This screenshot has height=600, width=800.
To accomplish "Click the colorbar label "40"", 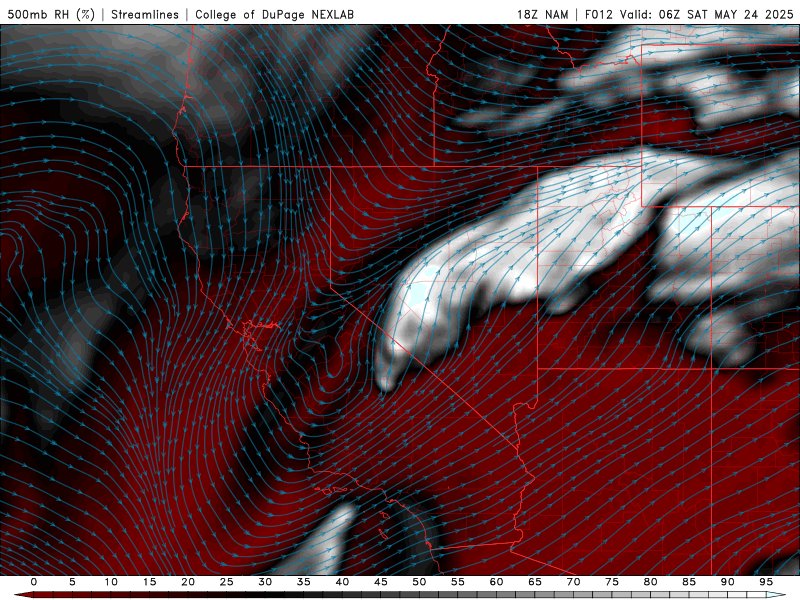I will pyautogui.click(x=342, y=582).
